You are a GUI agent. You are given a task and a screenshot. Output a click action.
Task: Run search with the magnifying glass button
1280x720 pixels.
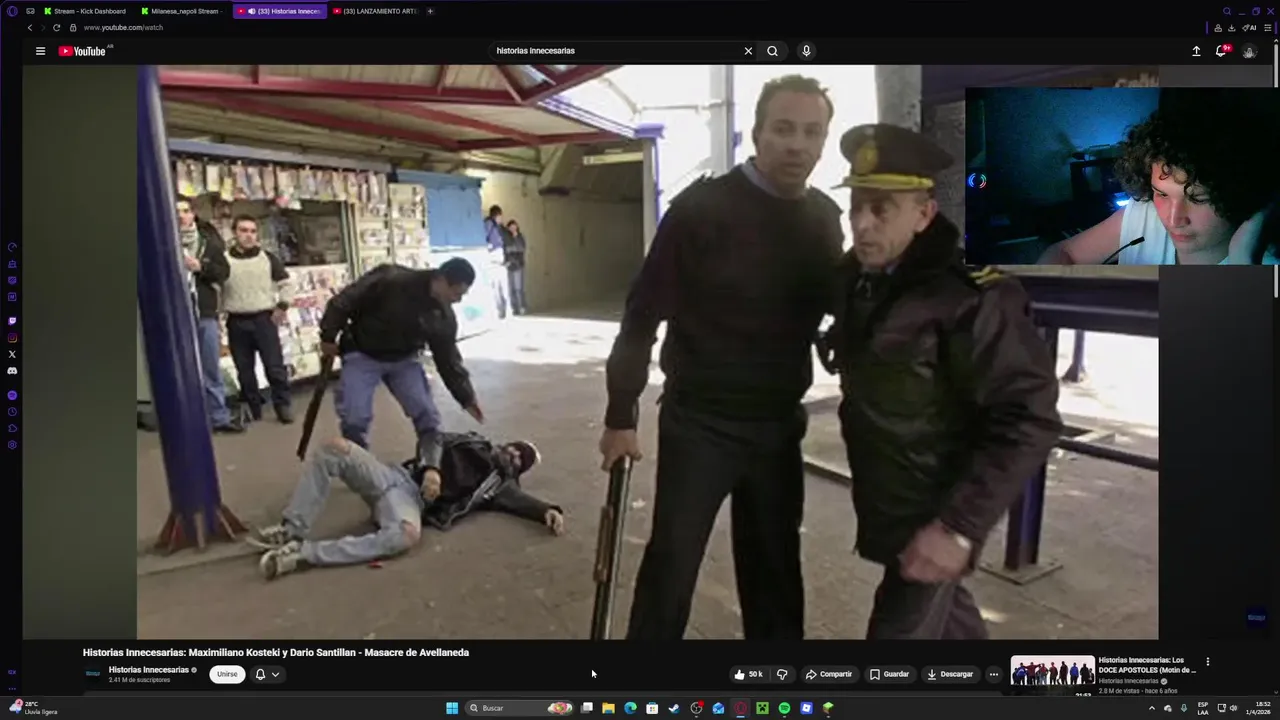(773, 51)
